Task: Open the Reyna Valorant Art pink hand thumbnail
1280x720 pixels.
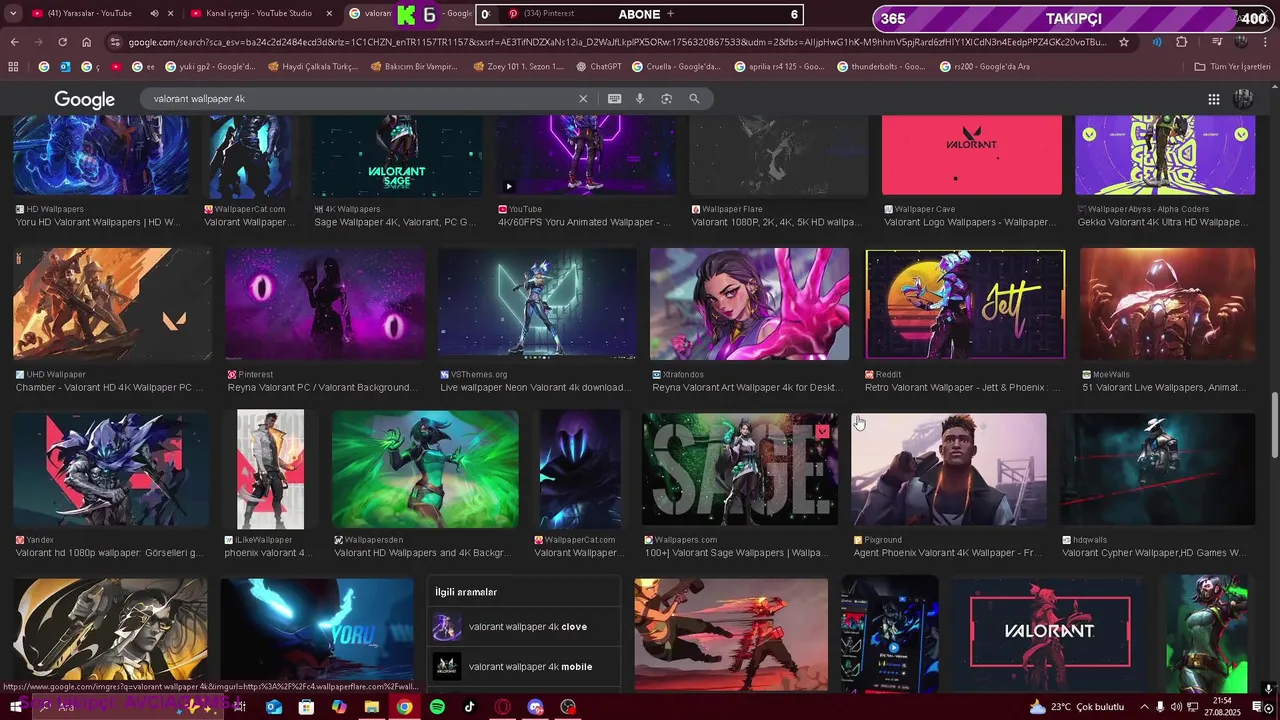Action: click(x=749, y=304)
